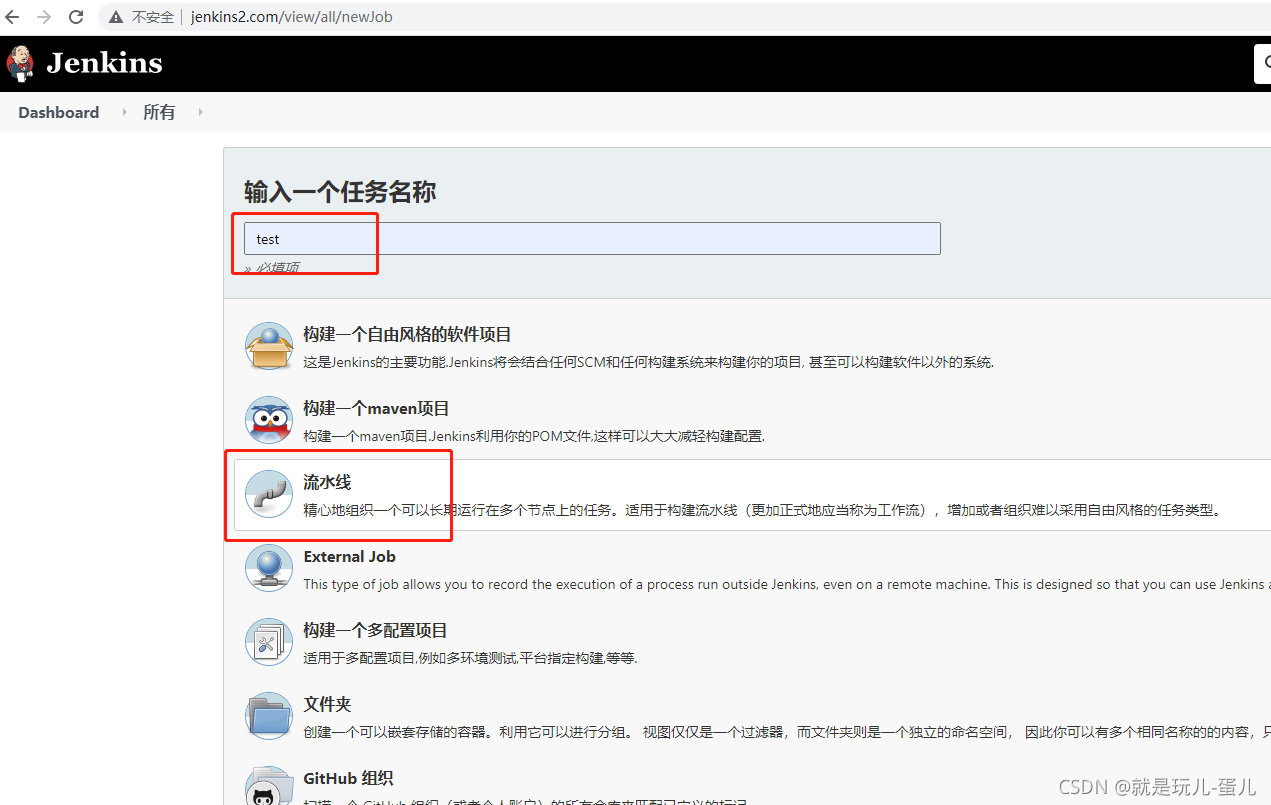Click multi-configuration description starting 适用于多配置项目
This screenshot has height=805, width=1271.
pyautogui.click(x=470, y=658)
